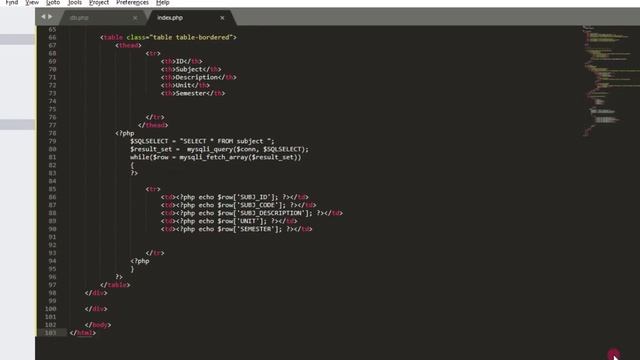Click the mysqli_query($conn, $SQLSELECT) line
The width and height of the screenshot is (640, 360).
point(220,149)
